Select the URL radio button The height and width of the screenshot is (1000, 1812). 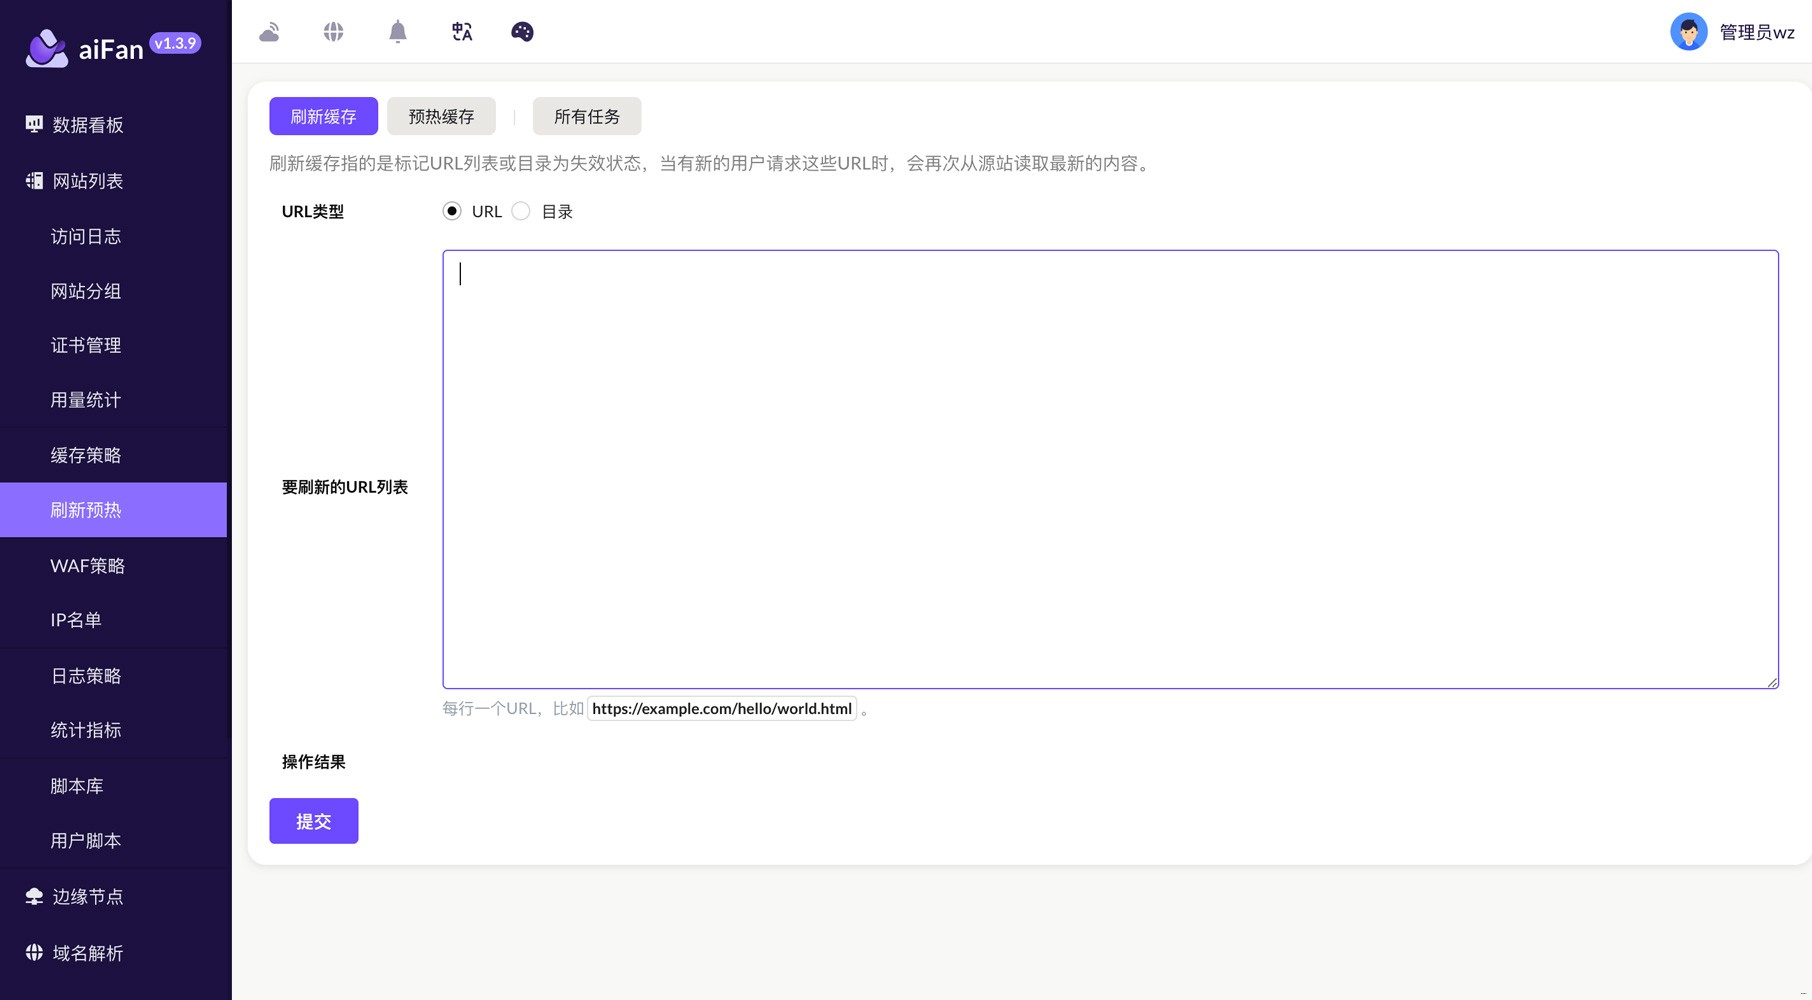[x=452, y=211]
